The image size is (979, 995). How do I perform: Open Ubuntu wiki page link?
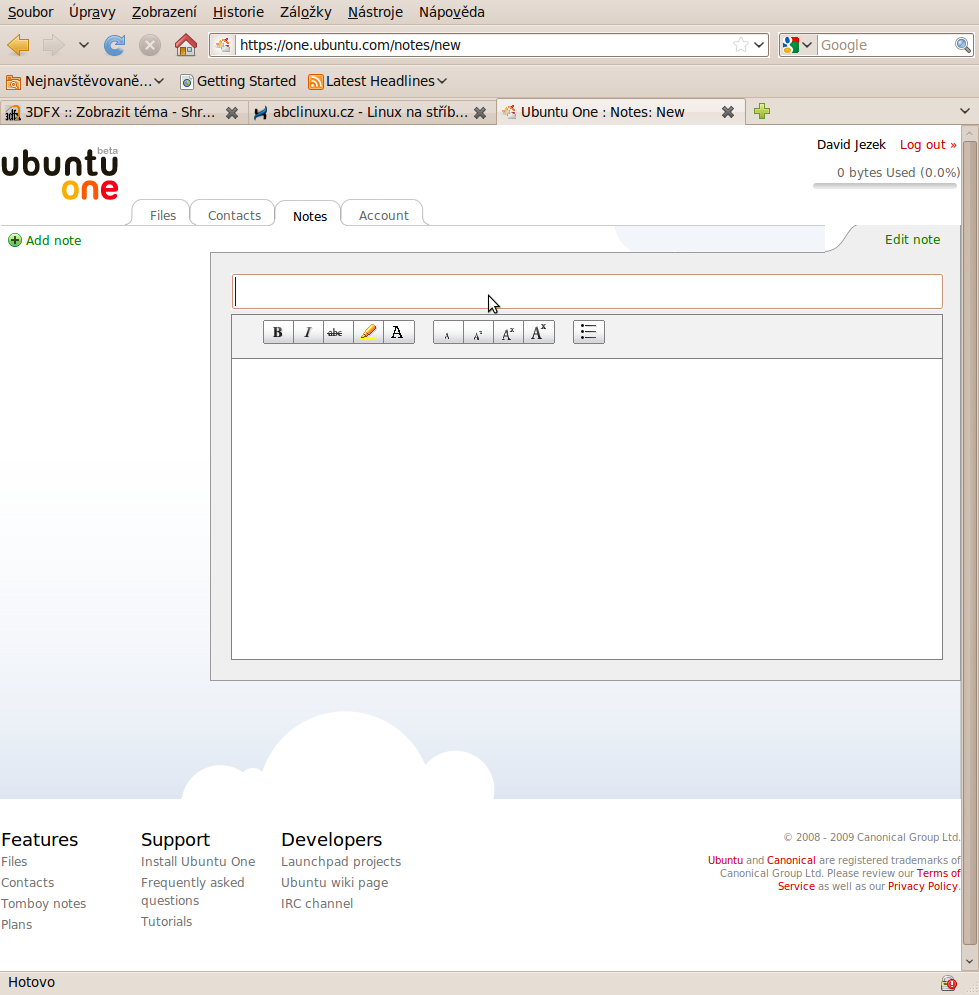(334, 883)
